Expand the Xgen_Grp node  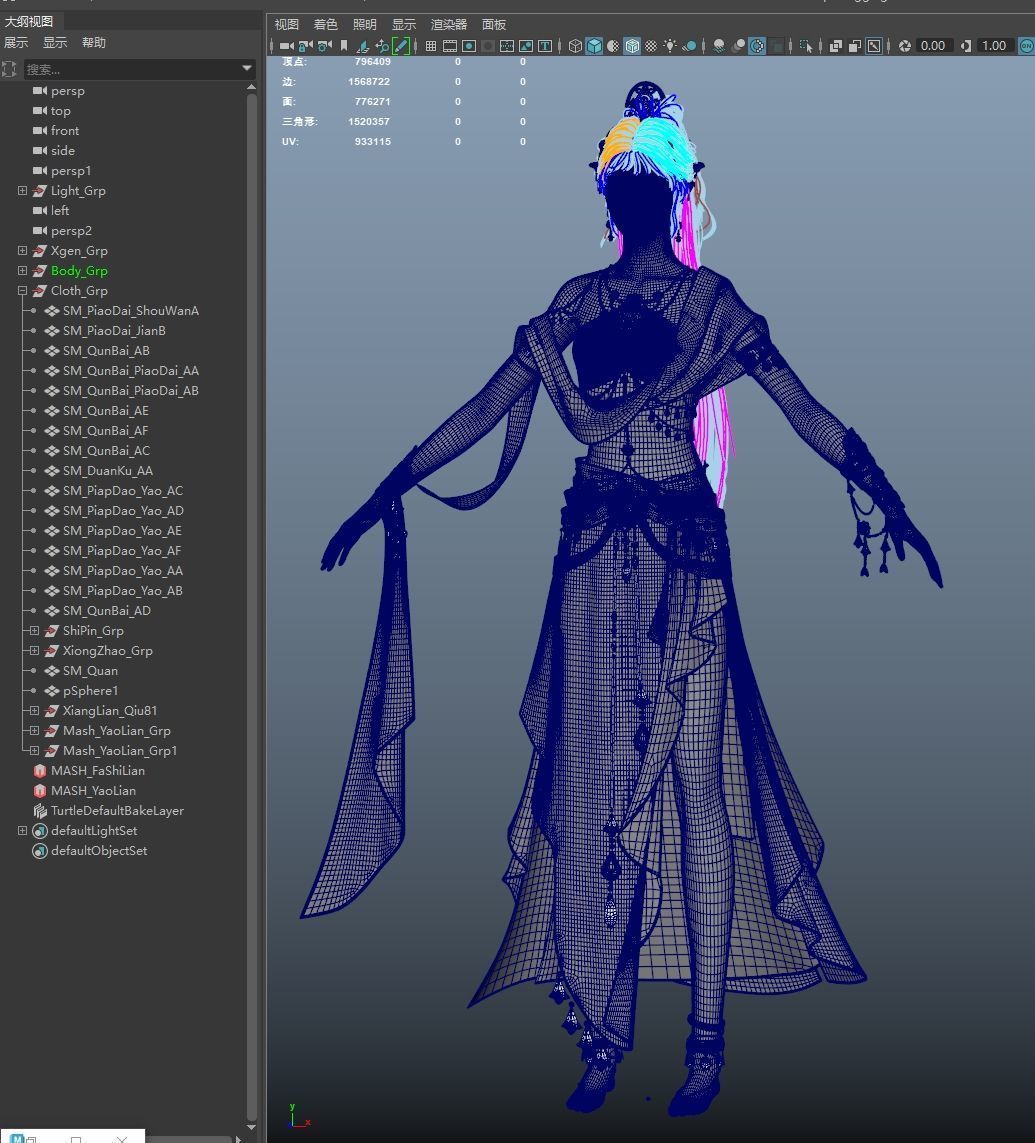tap(23, 251)
